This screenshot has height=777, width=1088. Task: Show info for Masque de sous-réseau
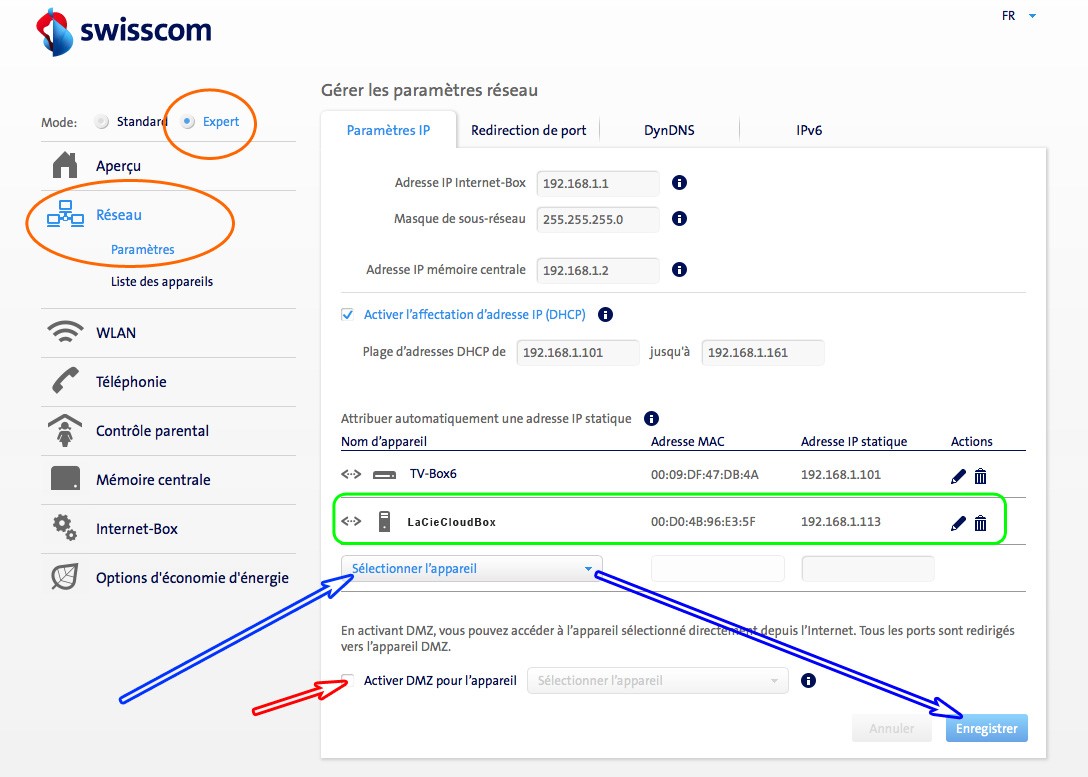coord(679,219)
